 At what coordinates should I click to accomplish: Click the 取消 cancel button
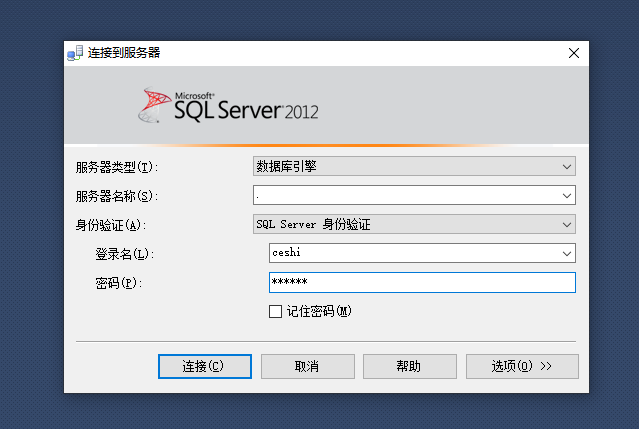(x=308, y=366)
